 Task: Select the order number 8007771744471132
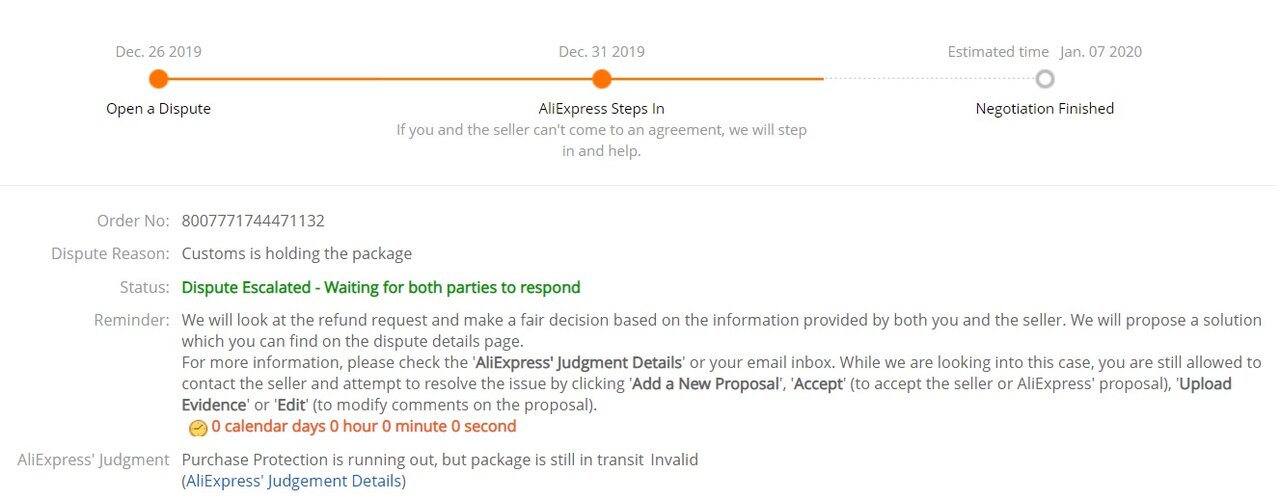[x=253, y=221]
